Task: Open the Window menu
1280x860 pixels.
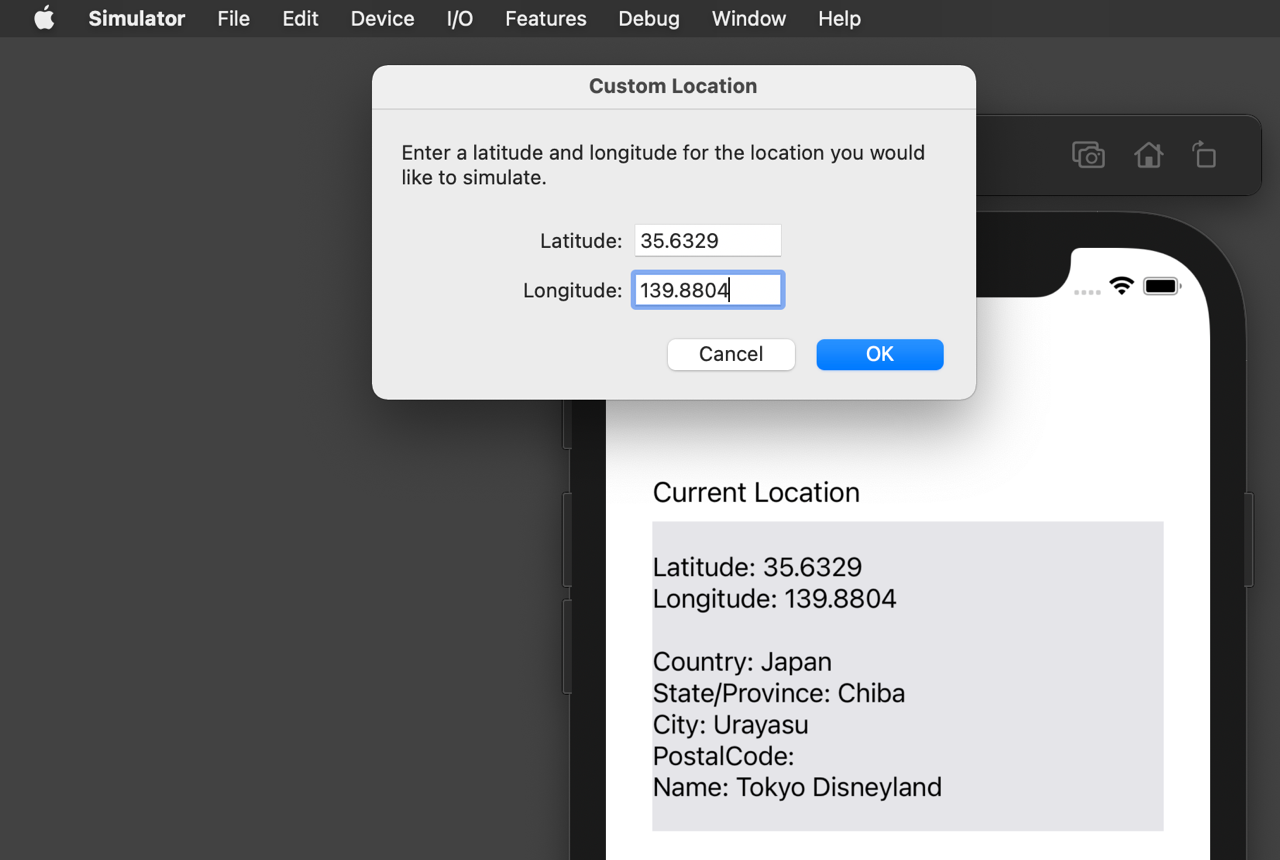Action: point(749,18)
